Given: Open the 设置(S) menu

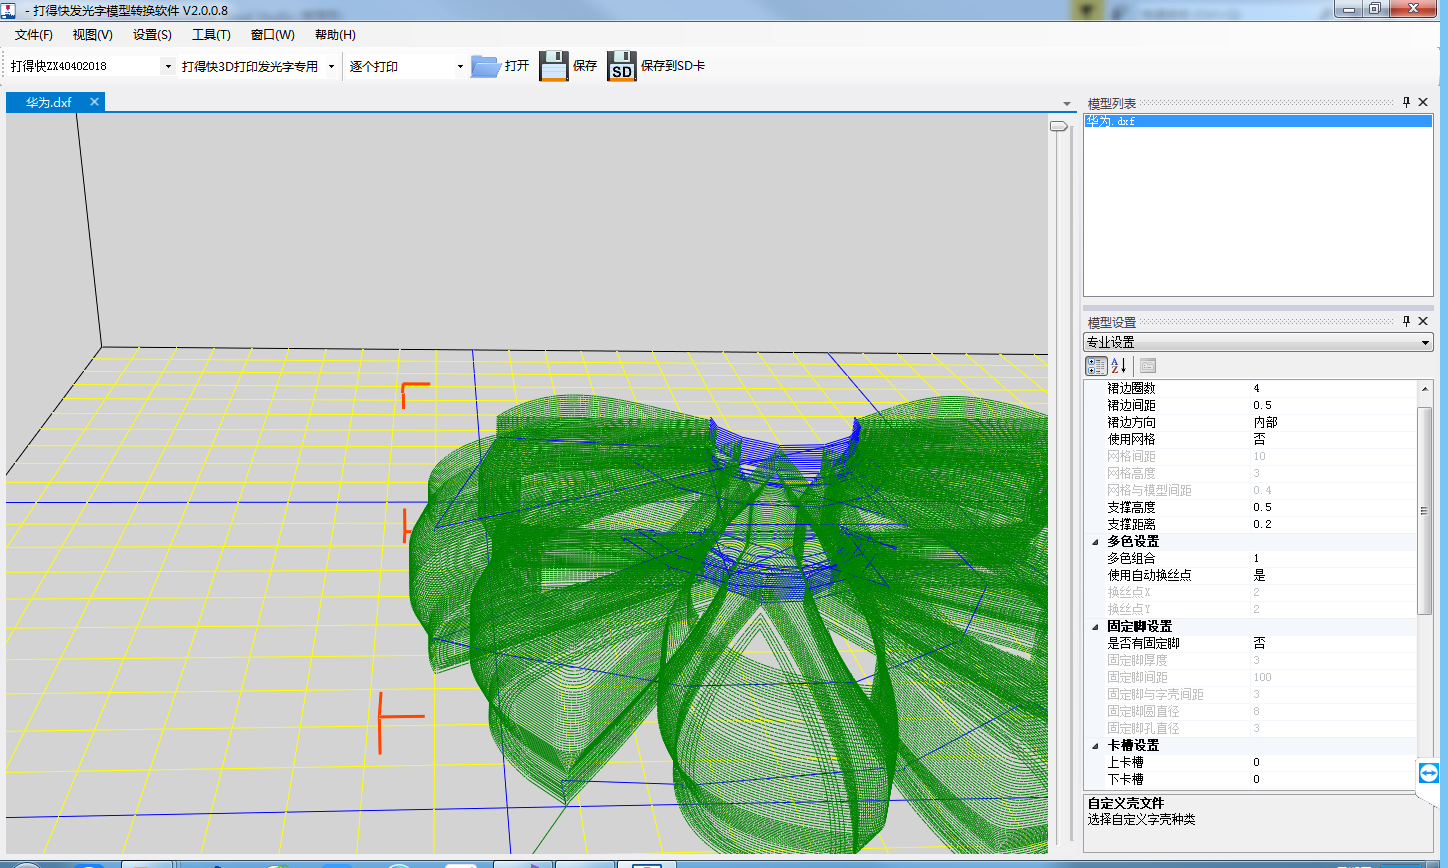Looking at the screenshot, I should tap(152, 35).
